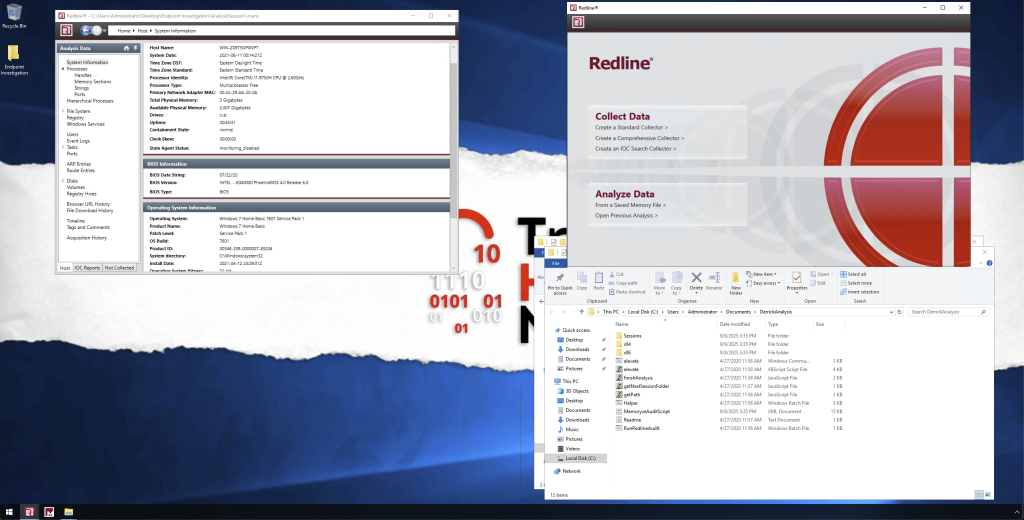Click Open Previous Analysis link

tap(626, 216)
